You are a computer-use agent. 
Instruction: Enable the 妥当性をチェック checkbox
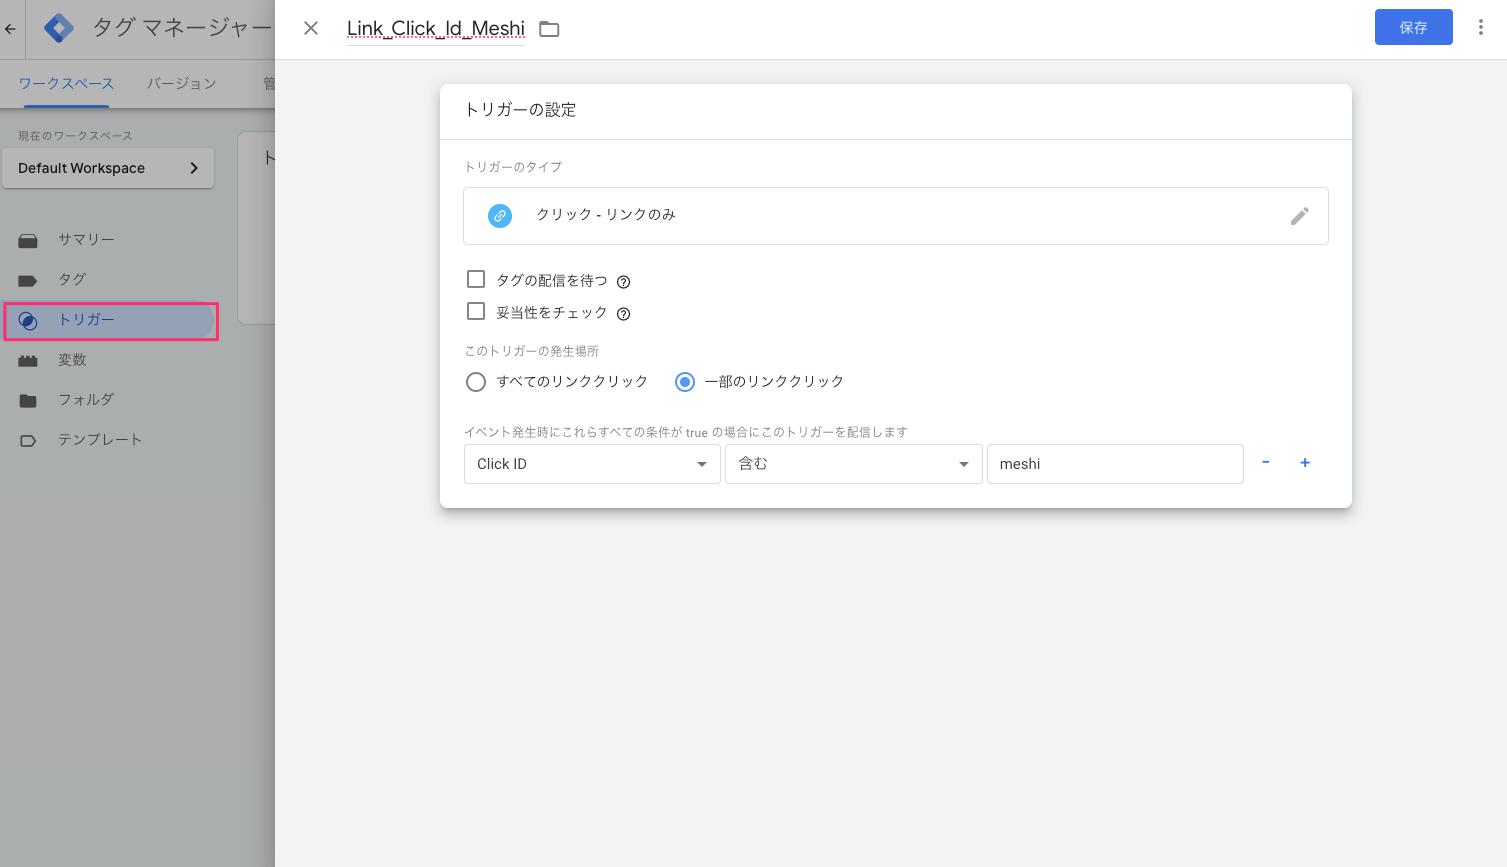click(475, 311)
